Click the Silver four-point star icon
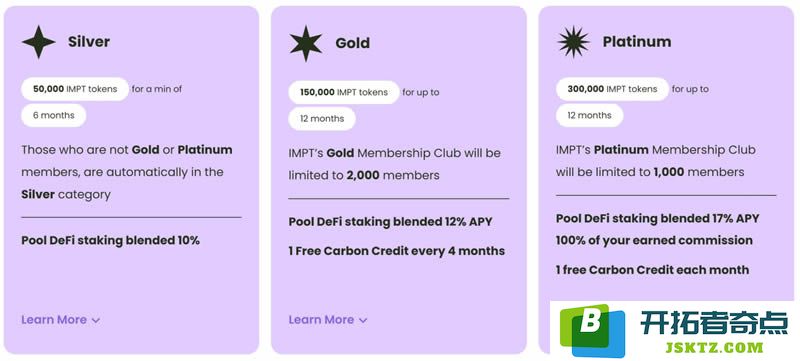Viewport: 800px width, 361px height. point(39,42)
